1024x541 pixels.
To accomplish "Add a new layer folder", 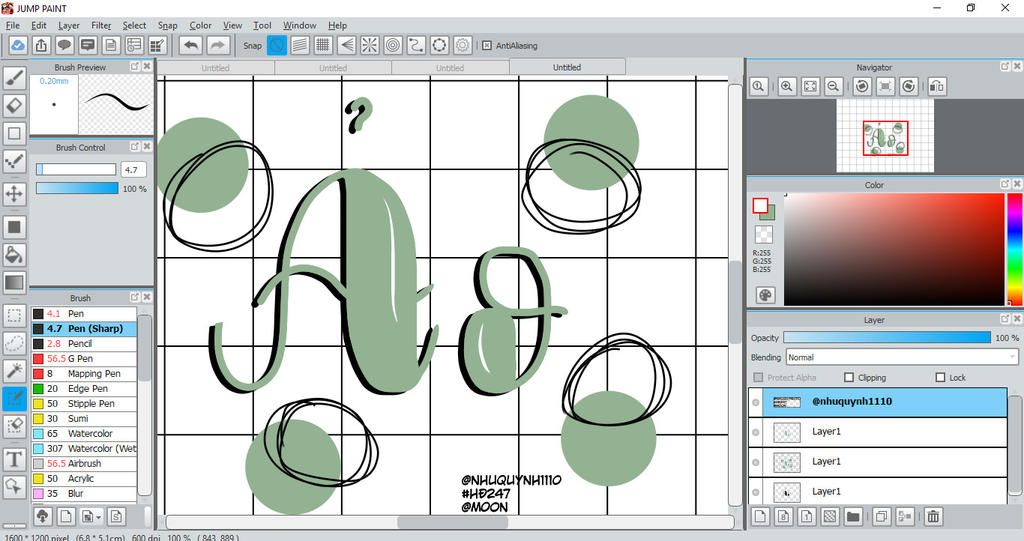I will point(853,517).
